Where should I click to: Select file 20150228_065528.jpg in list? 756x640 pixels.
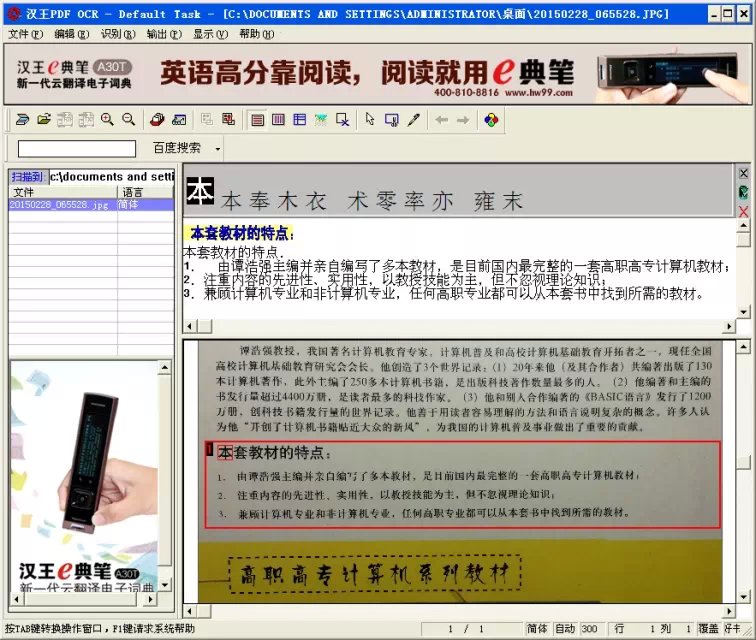58,205
